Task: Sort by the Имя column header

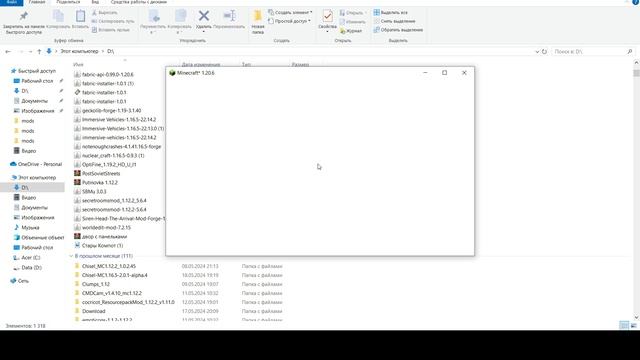Action: (78, 64)
